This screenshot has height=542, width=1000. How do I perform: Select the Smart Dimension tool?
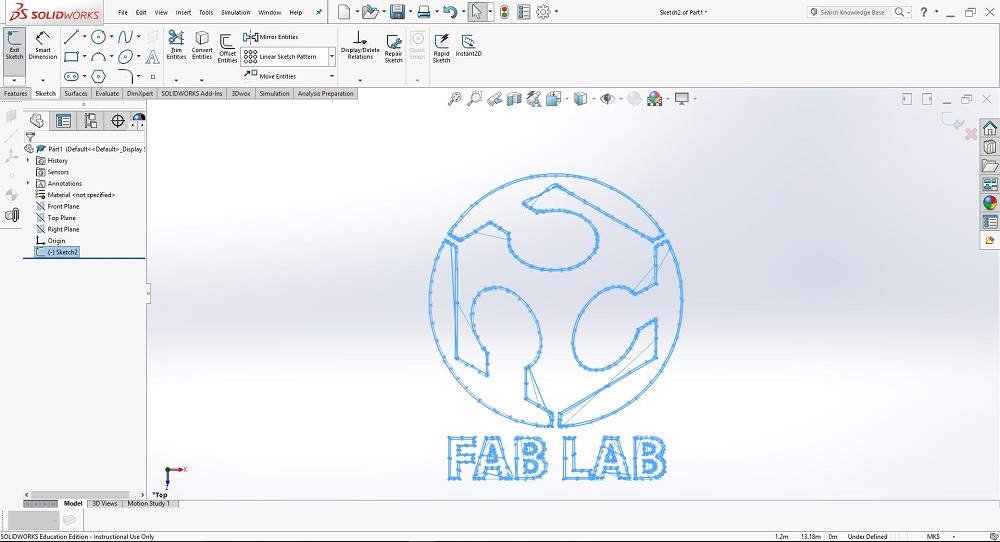tap(43, 45)
